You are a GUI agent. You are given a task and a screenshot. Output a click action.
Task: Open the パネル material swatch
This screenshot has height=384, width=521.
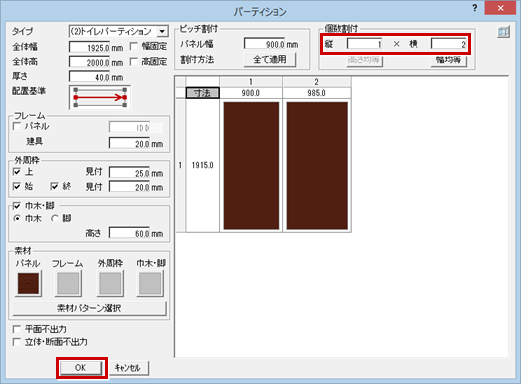tap(28, 283)
